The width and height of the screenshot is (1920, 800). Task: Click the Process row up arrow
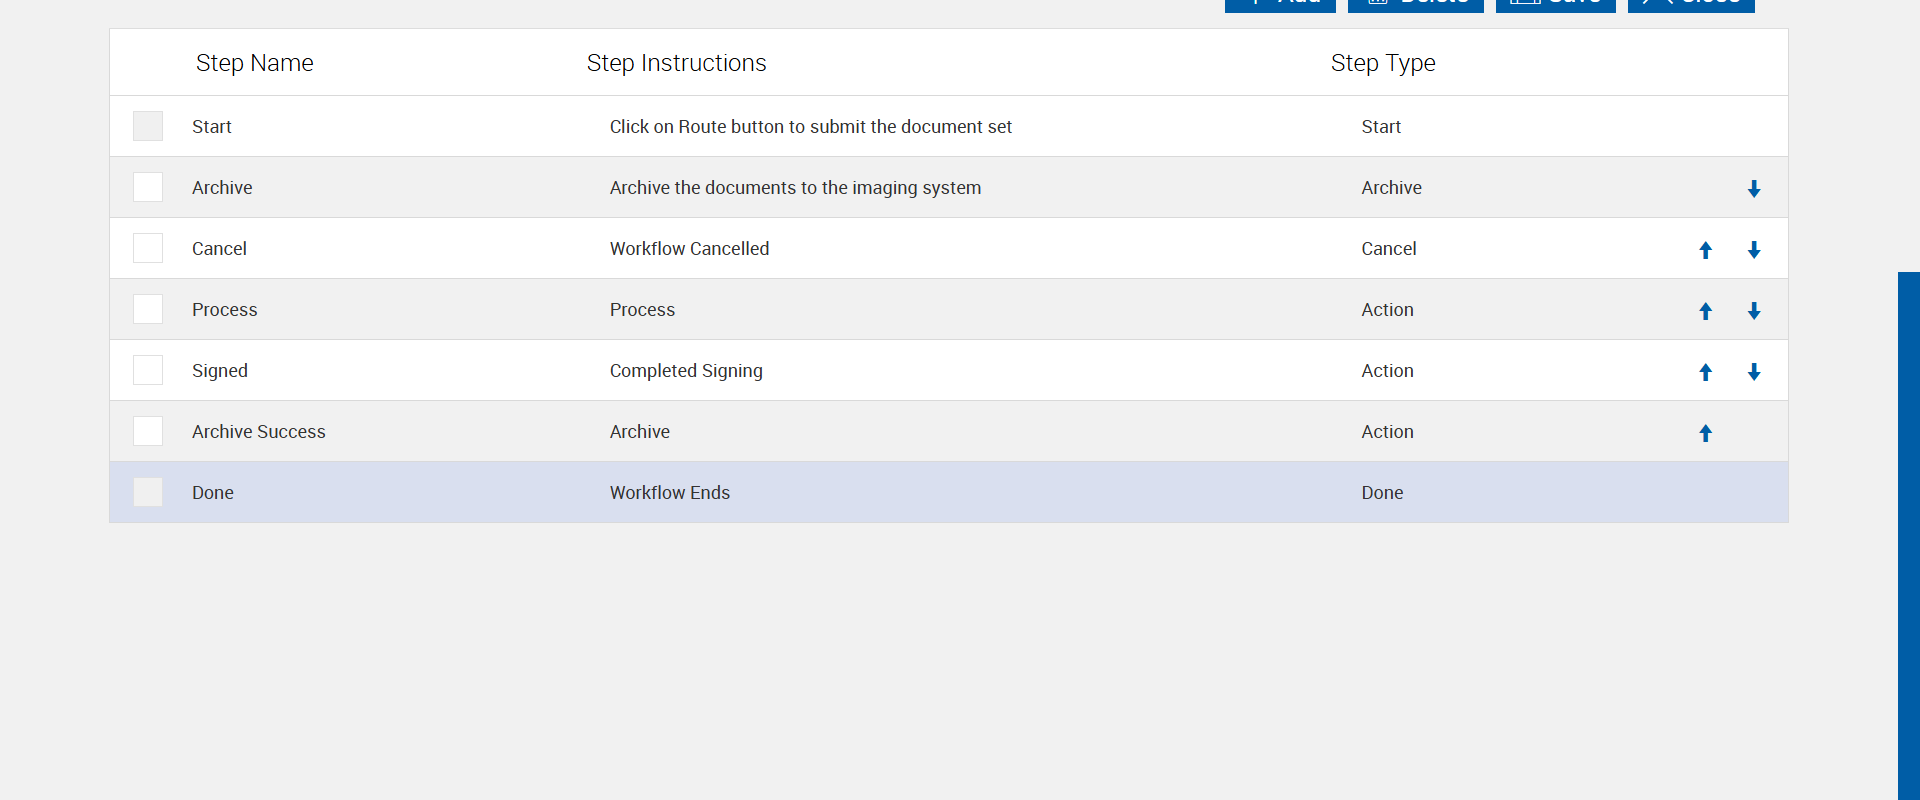click(1706, 311)
